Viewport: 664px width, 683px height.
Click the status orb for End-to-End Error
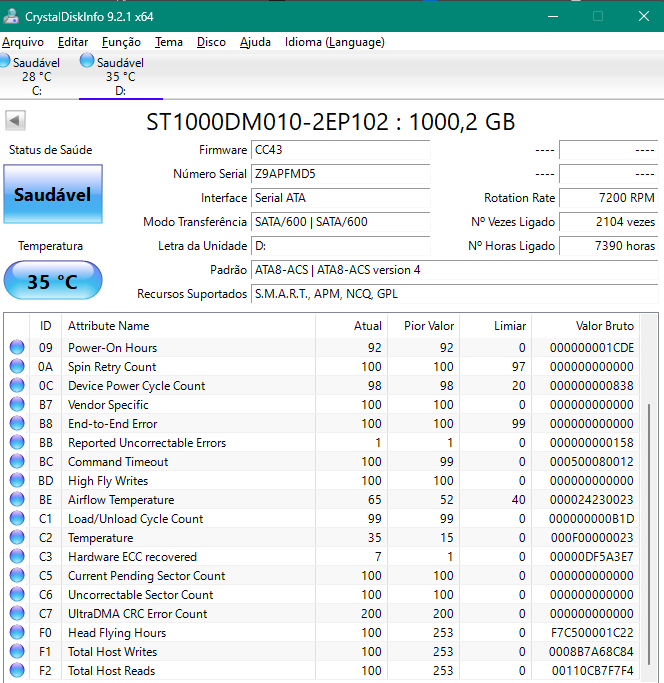[x=17, y=423]
